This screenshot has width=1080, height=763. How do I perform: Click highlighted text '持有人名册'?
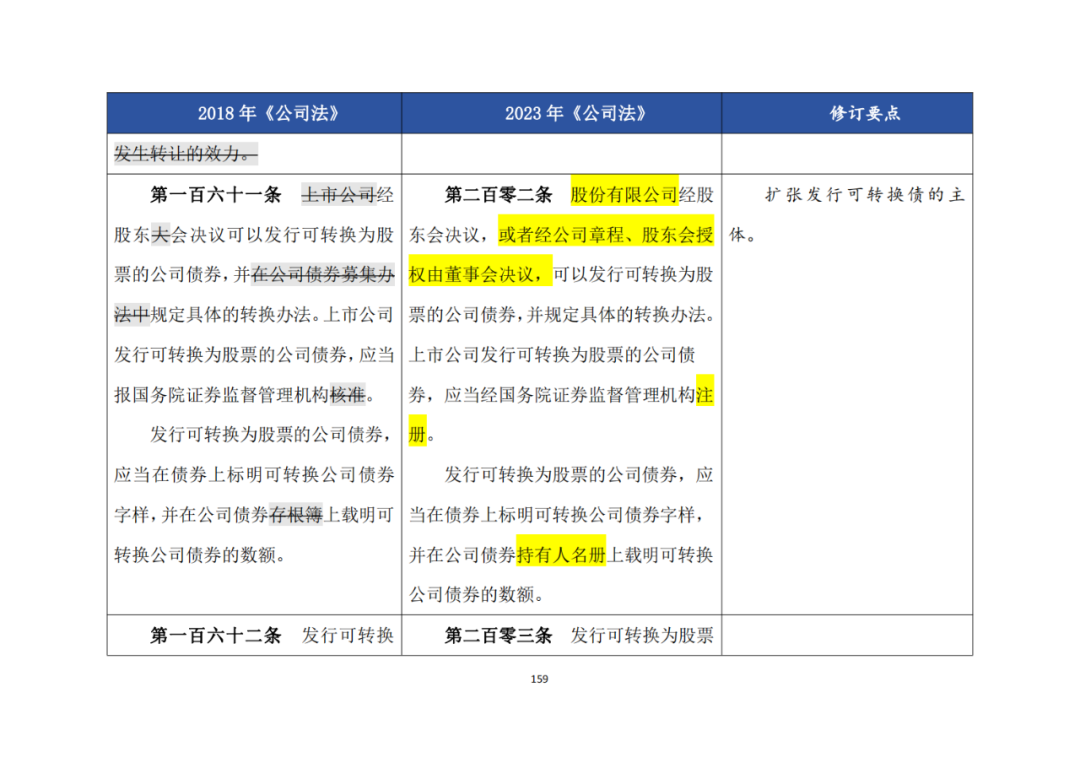point(561,555)
